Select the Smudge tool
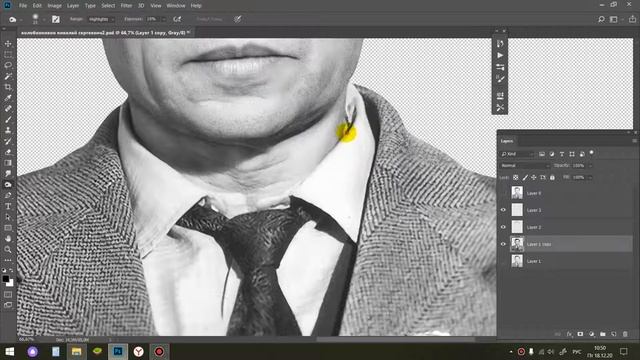 coord(8,173)
